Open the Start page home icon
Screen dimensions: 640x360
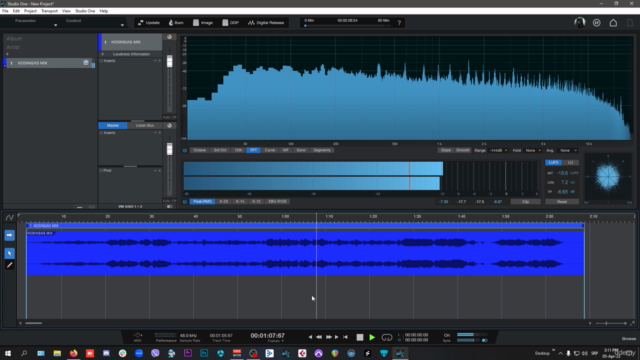613,23
